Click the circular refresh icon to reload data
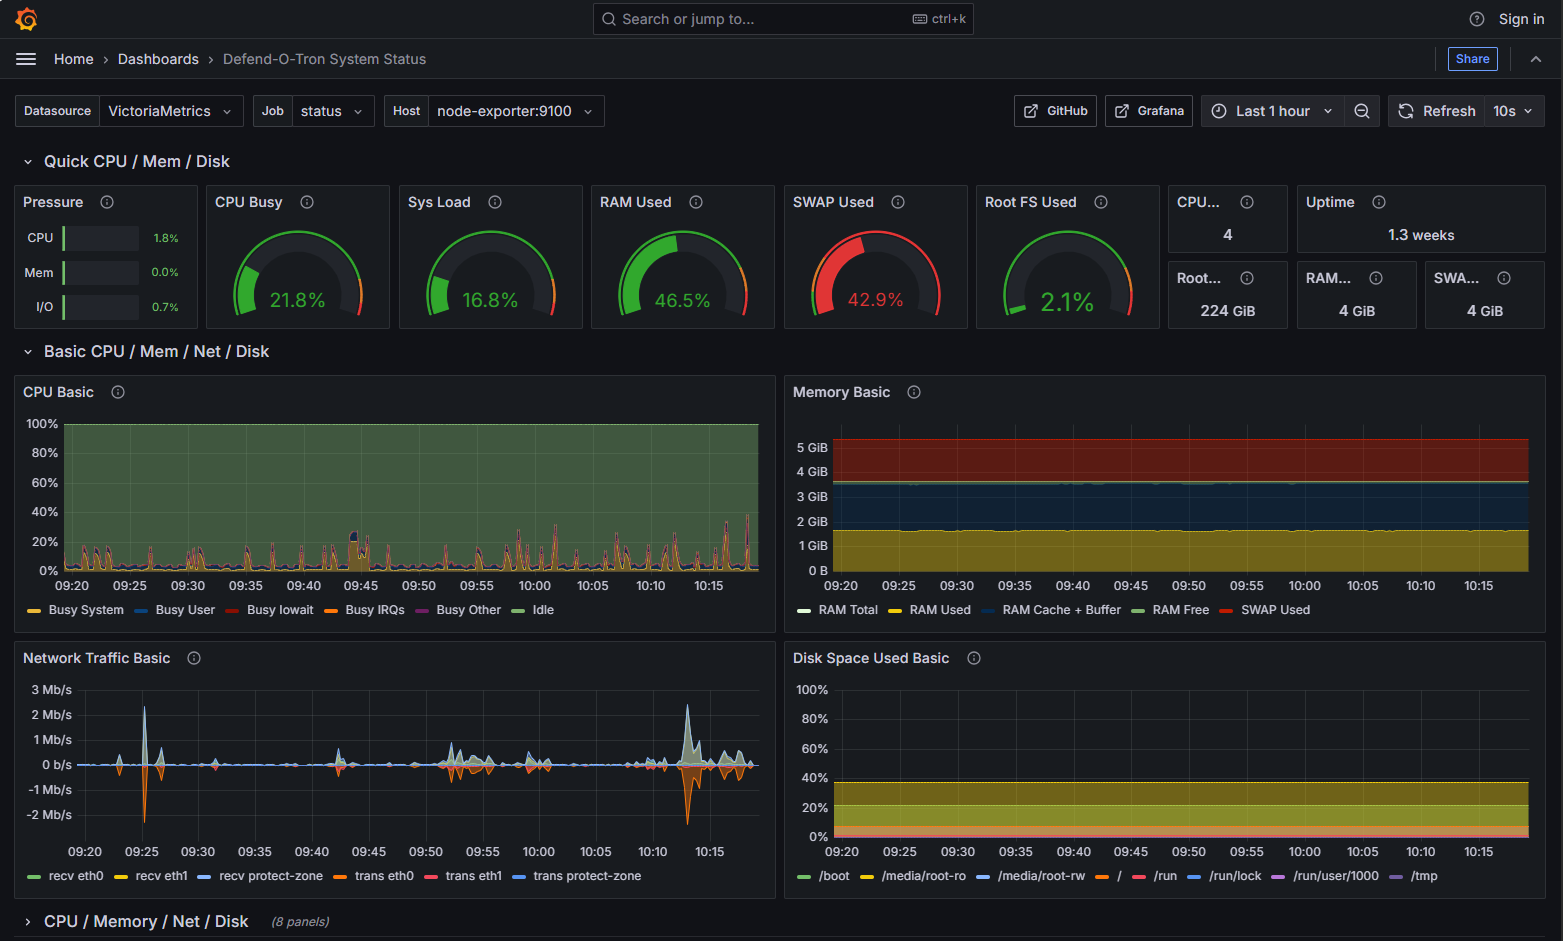The width and height of the screenshot is (1563, 941). [1405, 111]
